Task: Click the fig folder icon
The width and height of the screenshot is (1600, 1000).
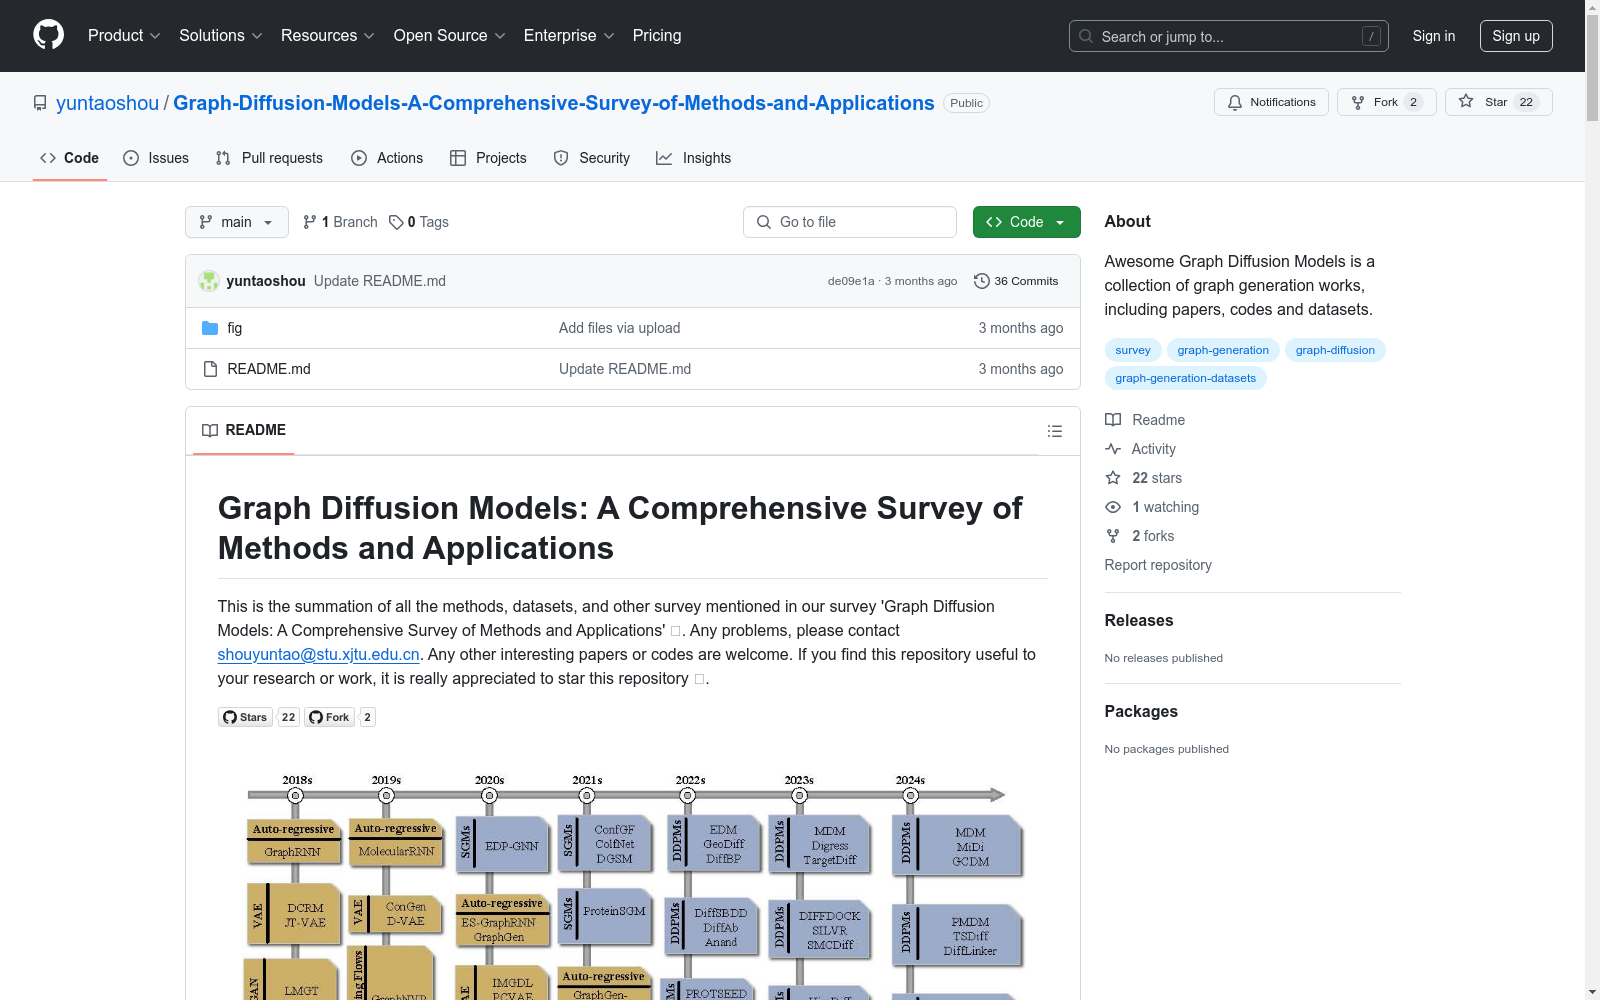Action: click(210, 328)
